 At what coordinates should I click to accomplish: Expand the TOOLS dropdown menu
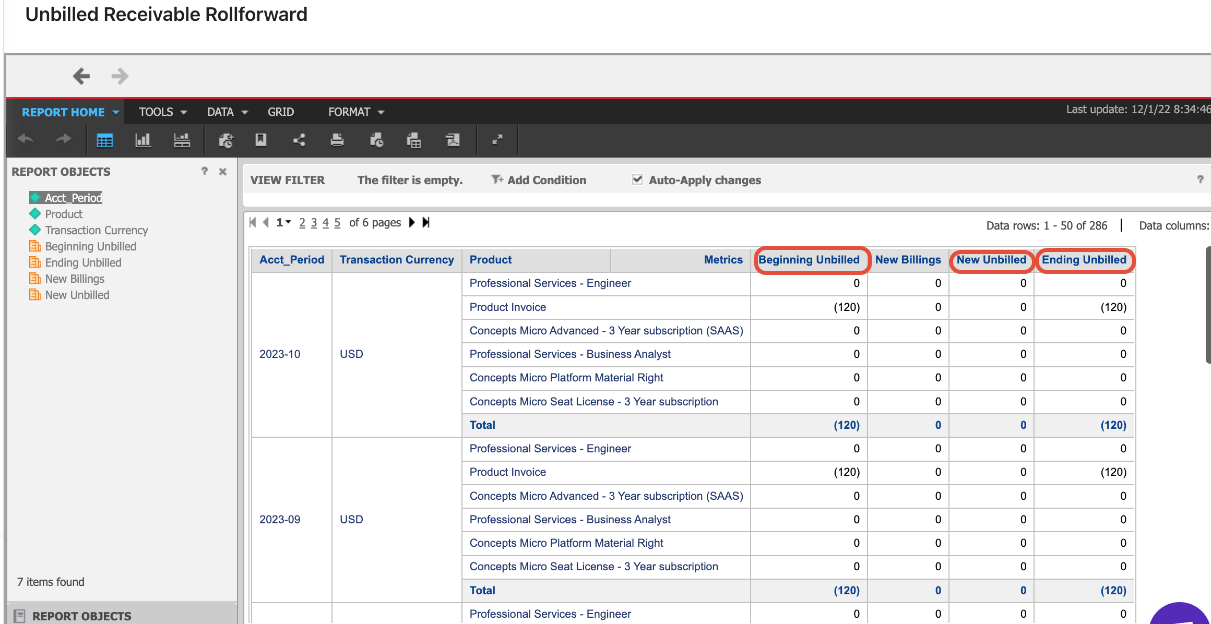tap(162, 112)
